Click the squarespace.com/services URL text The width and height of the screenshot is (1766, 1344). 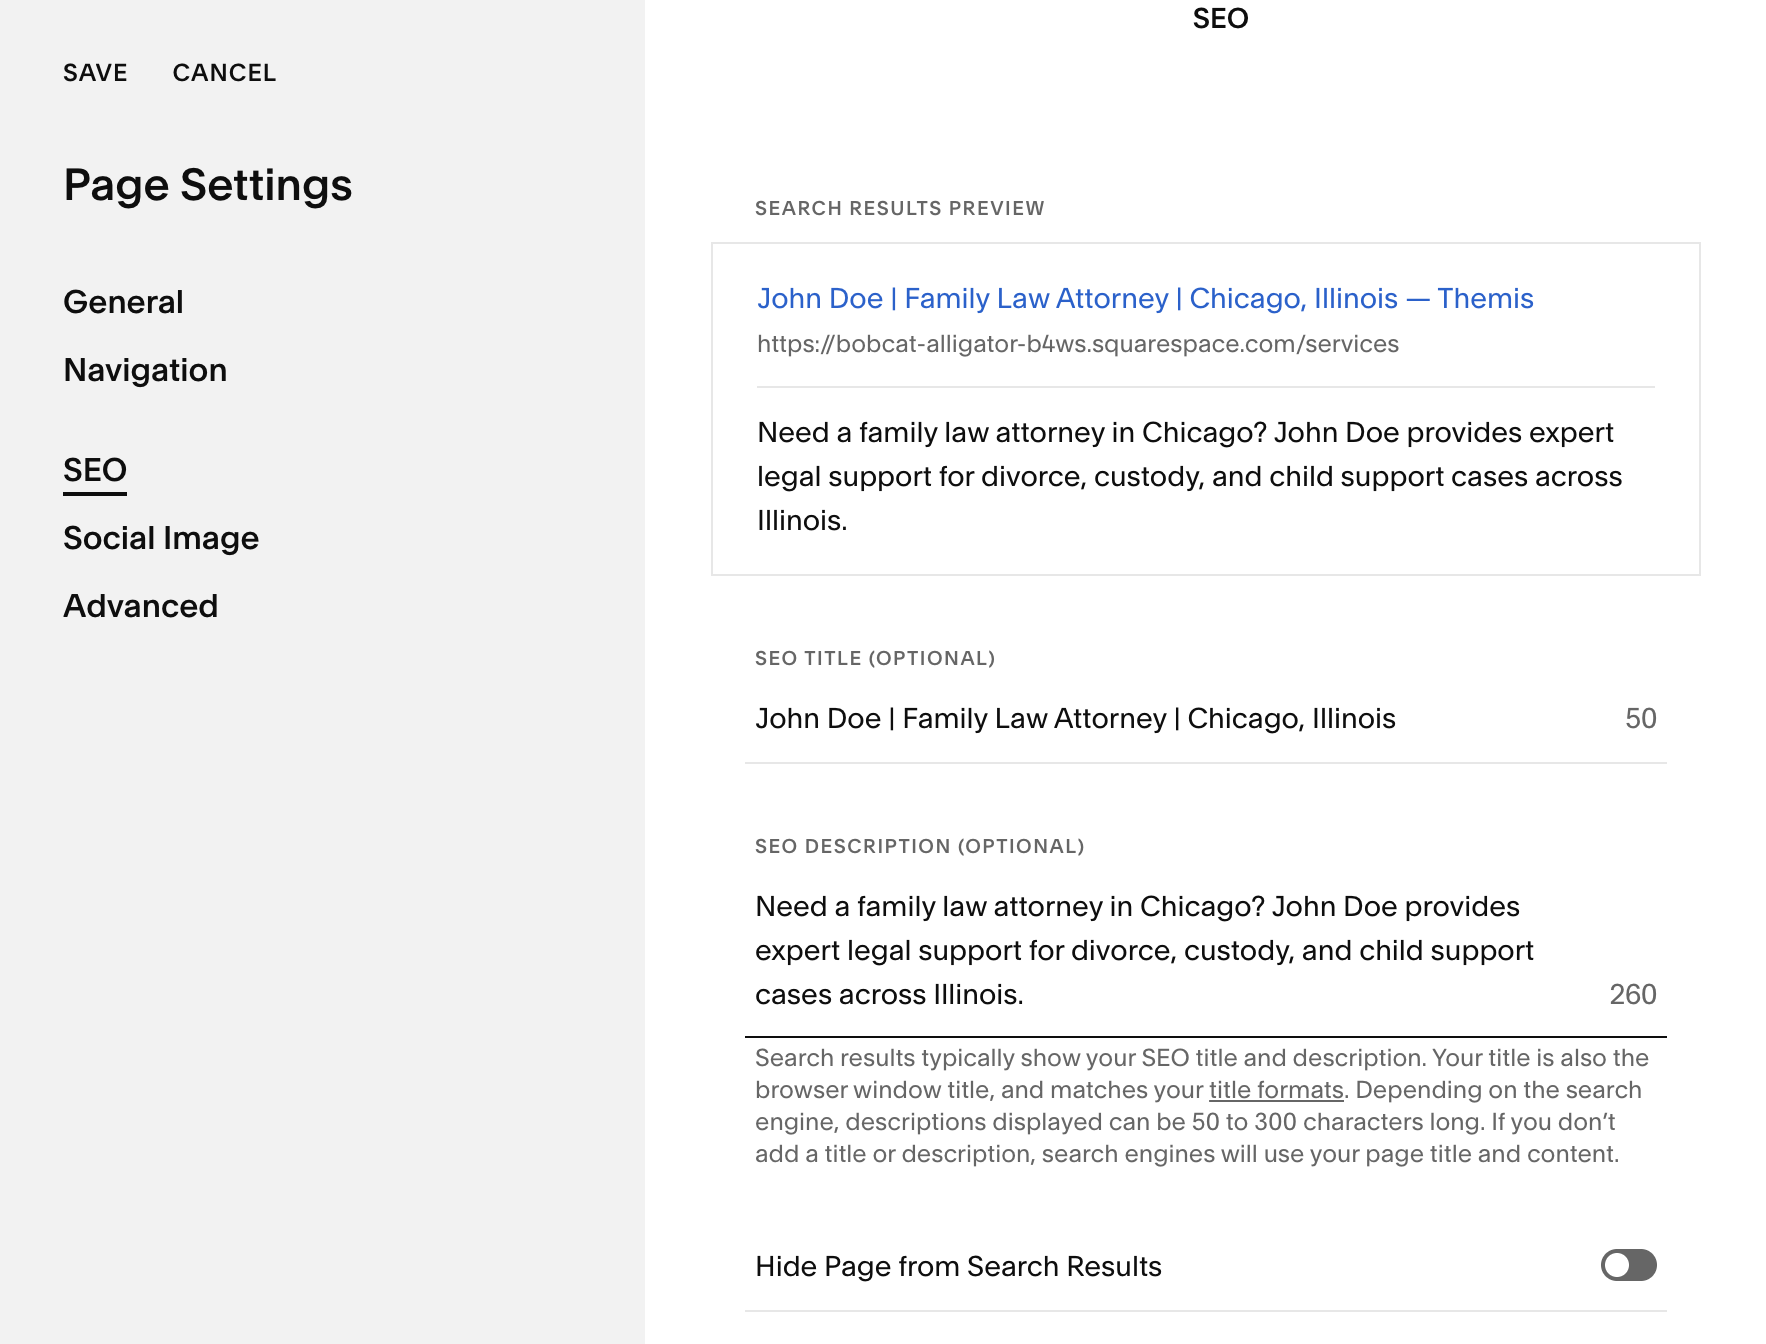pyautogui.click(x=1078, y=343)
